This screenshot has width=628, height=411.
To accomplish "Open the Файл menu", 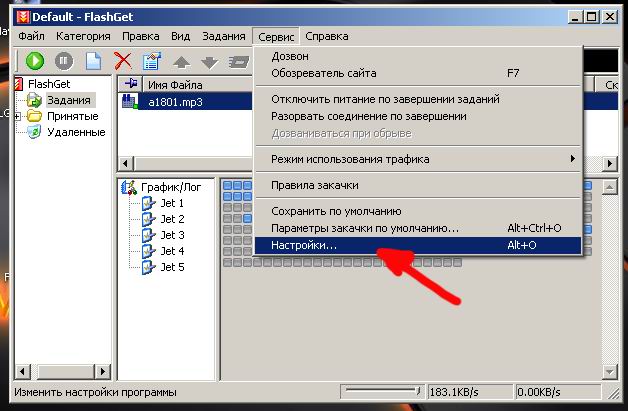I will [31, 36].
